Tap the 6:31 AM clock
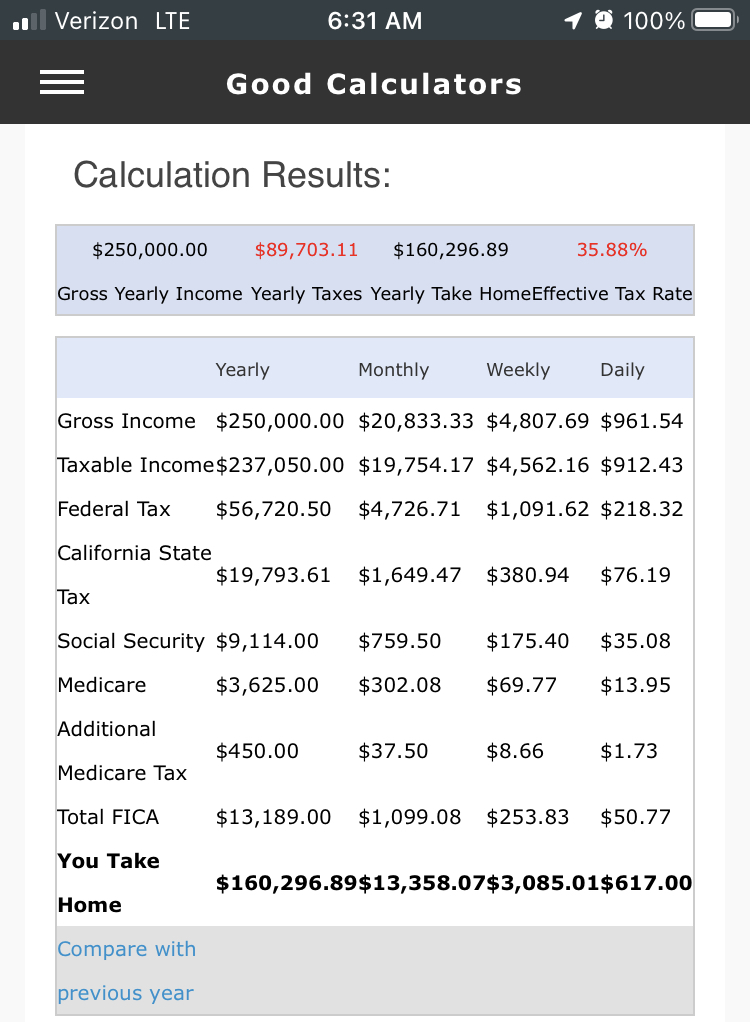 375,20
